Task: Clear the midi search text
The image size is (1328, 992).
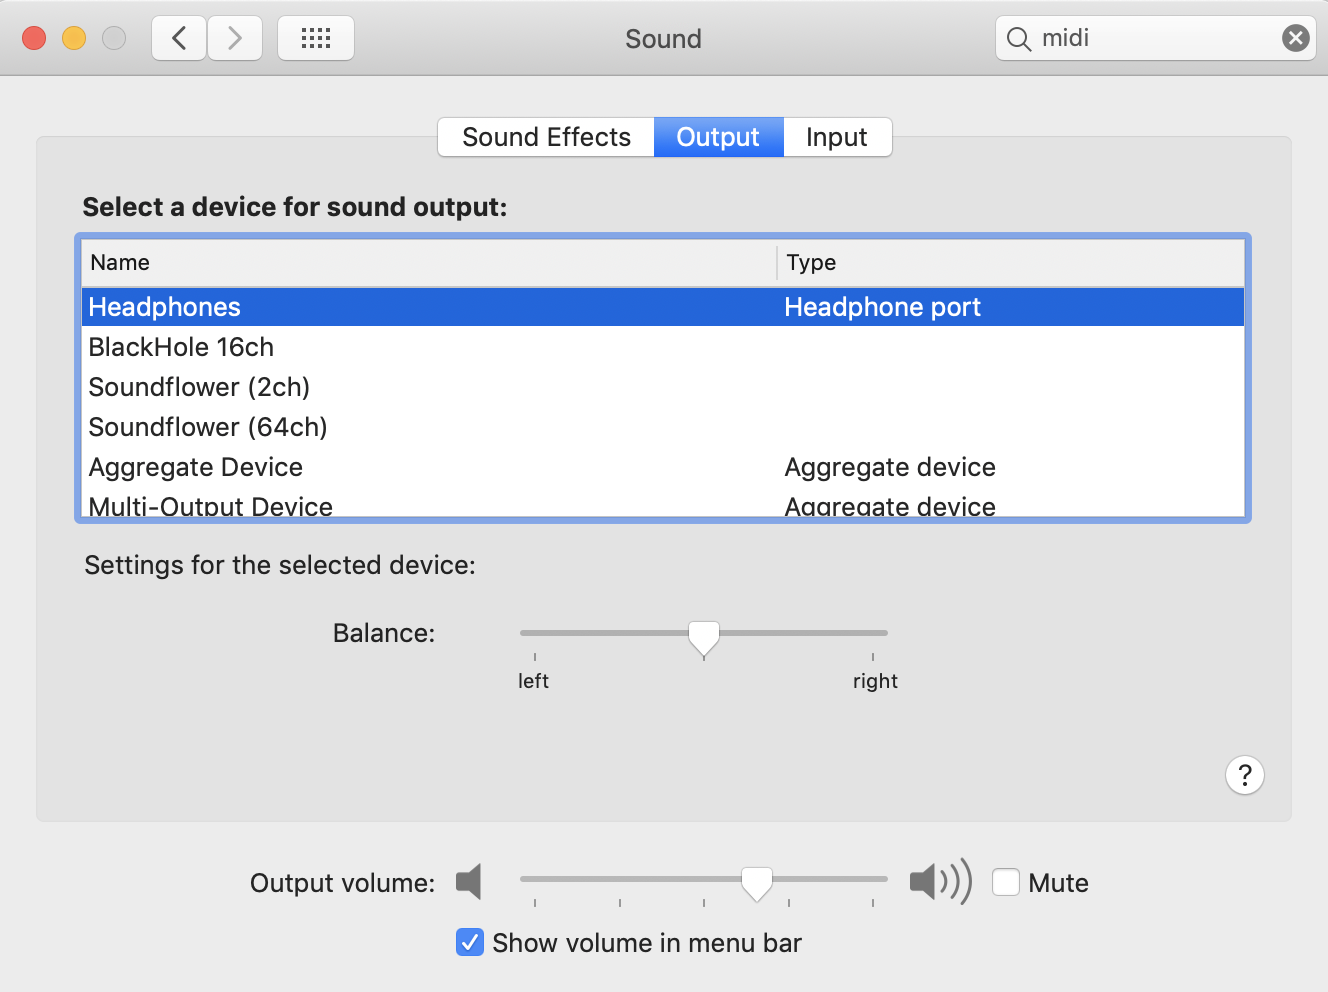Action: (1295, 39)
